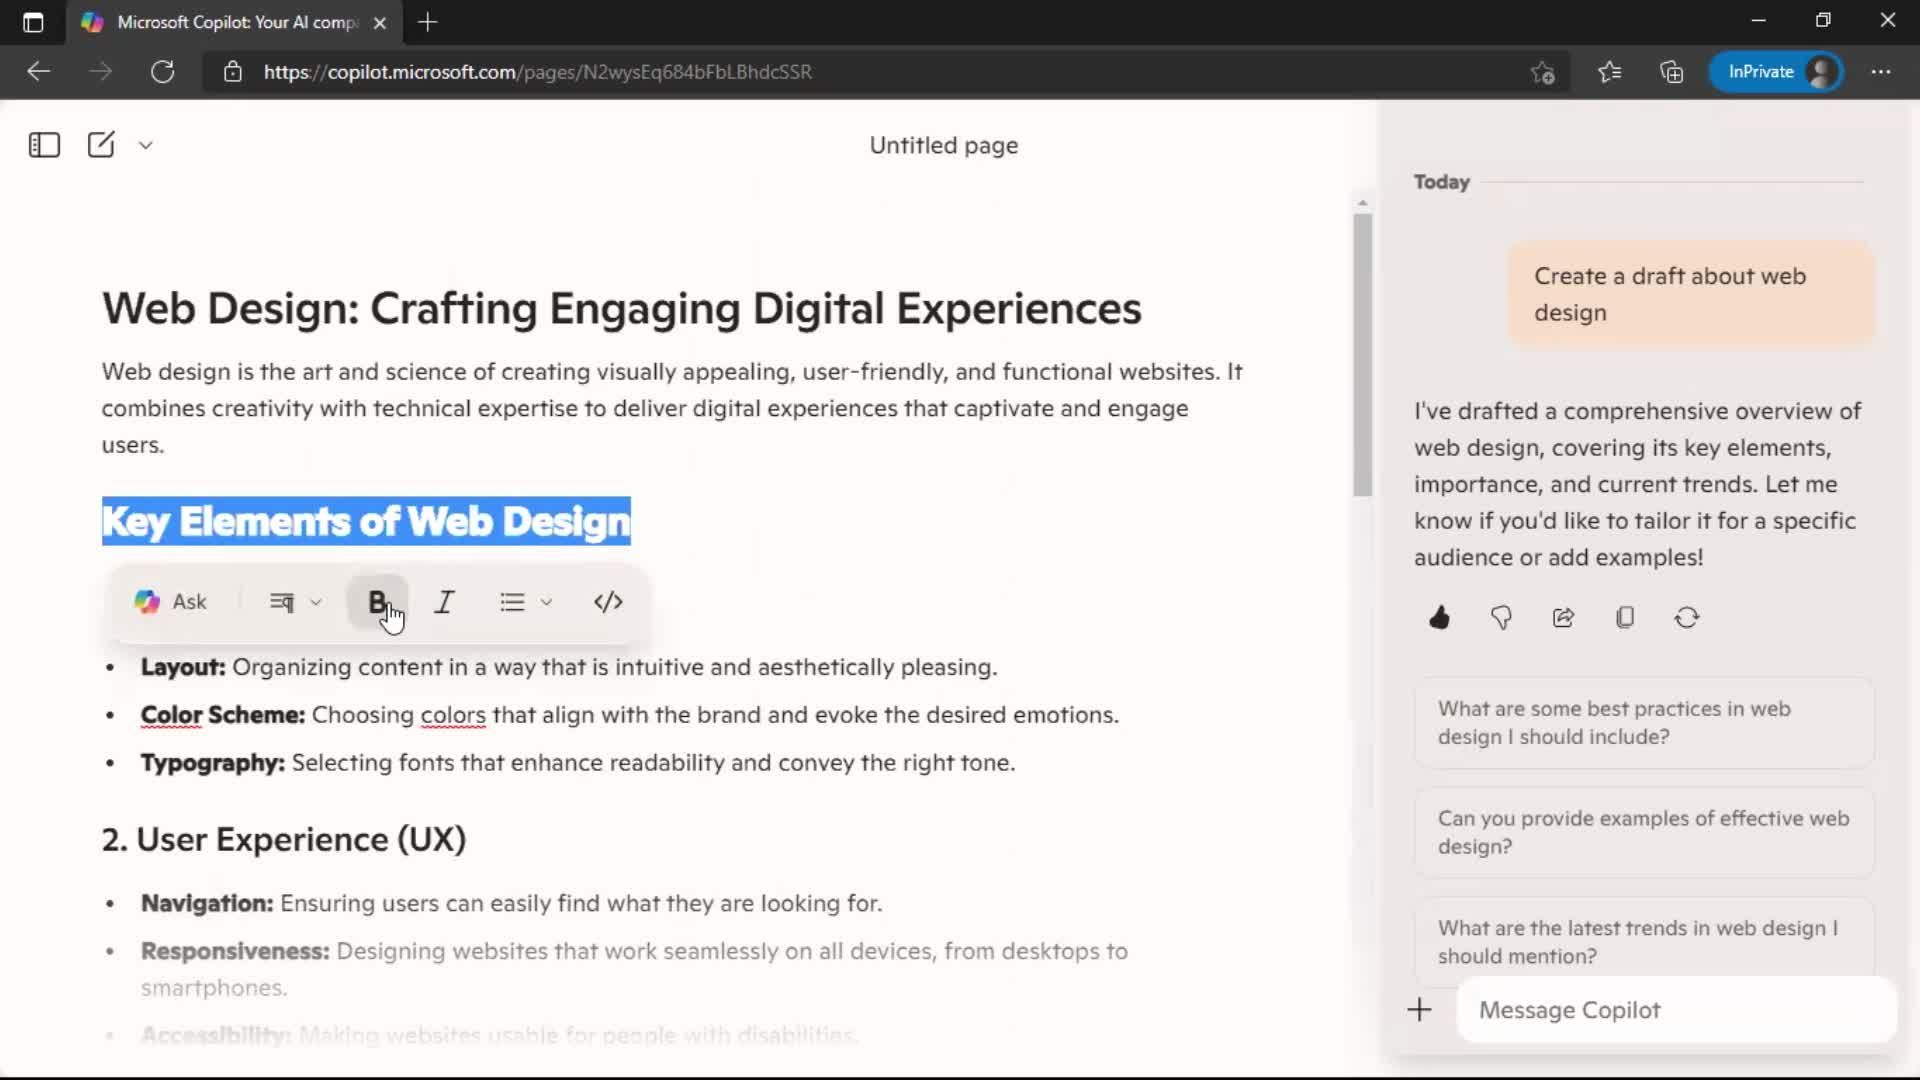Screen dimensions: 1920x1080
Task: Toggle bold formatting on selected heading
Action: (377, 602)
